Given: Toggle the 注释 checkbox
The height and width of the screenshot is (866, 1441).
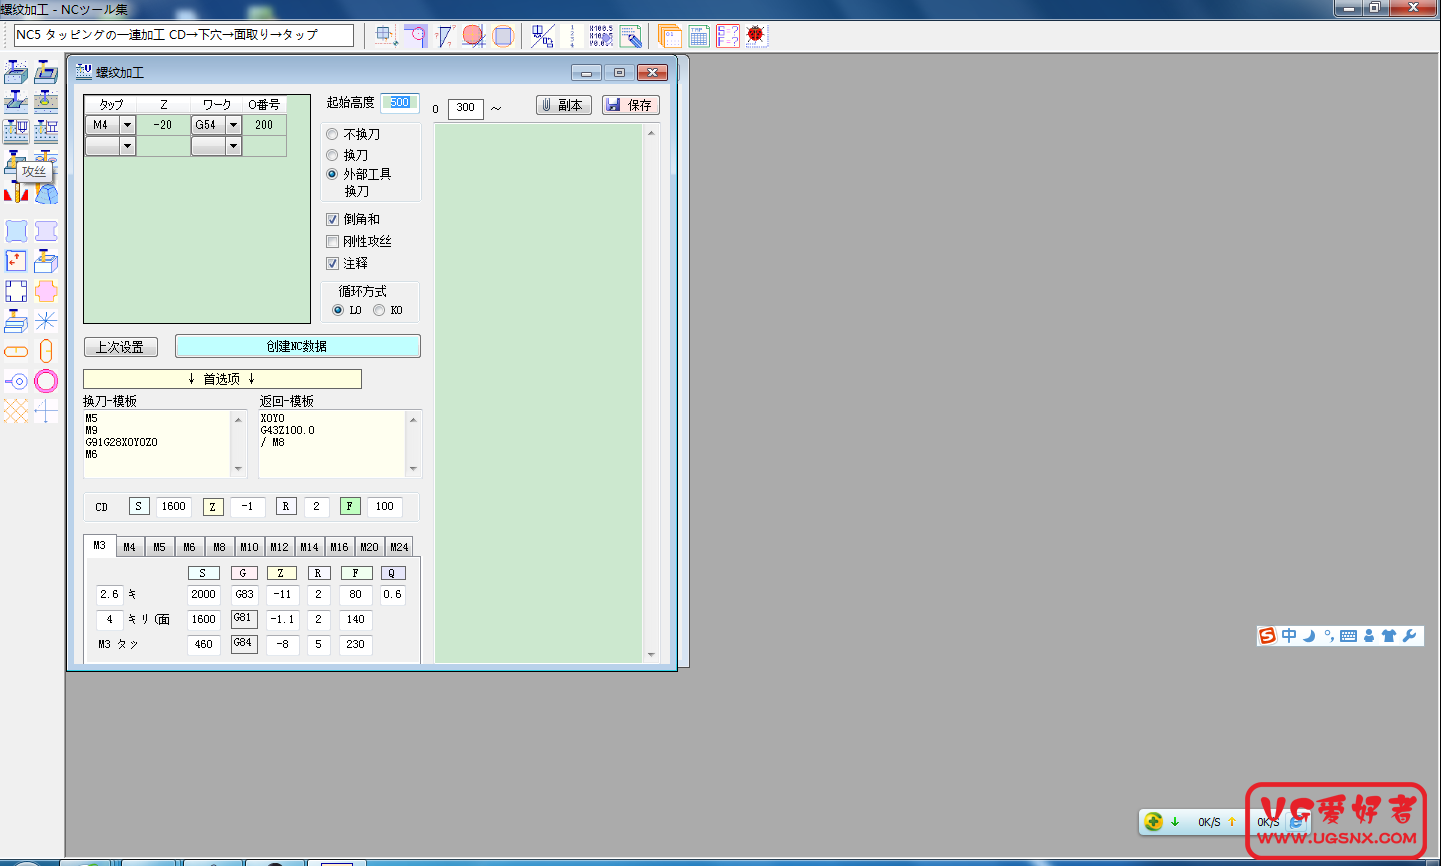Looking at the screenshot, I should tap(347, 263).
